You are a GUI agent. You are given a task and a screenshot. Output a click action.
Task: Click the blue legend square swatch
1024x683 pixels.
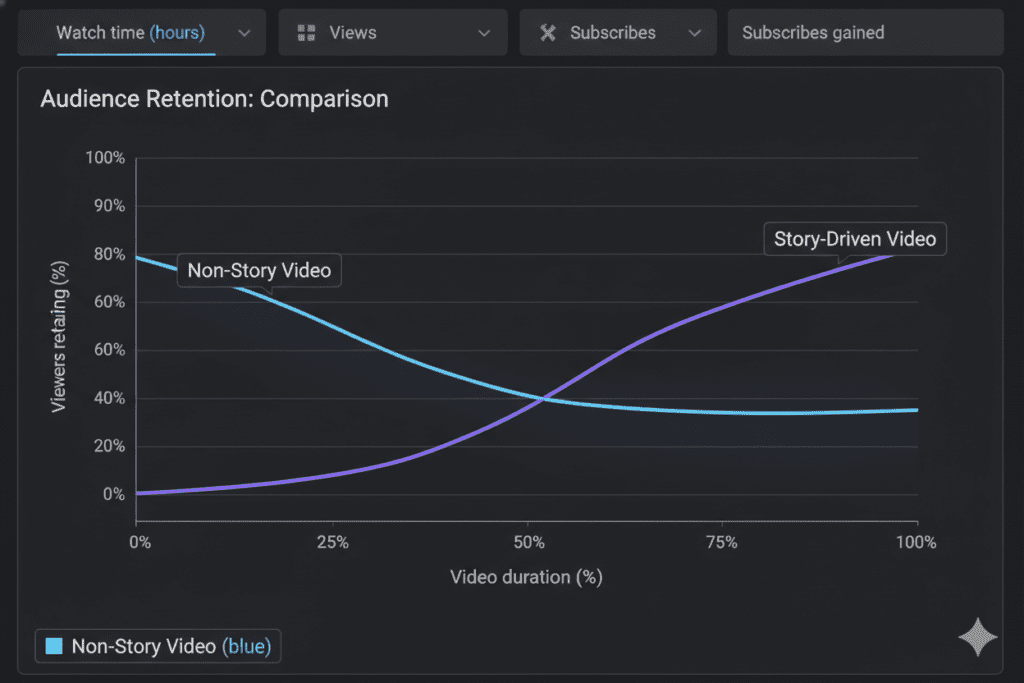(54, 647)
